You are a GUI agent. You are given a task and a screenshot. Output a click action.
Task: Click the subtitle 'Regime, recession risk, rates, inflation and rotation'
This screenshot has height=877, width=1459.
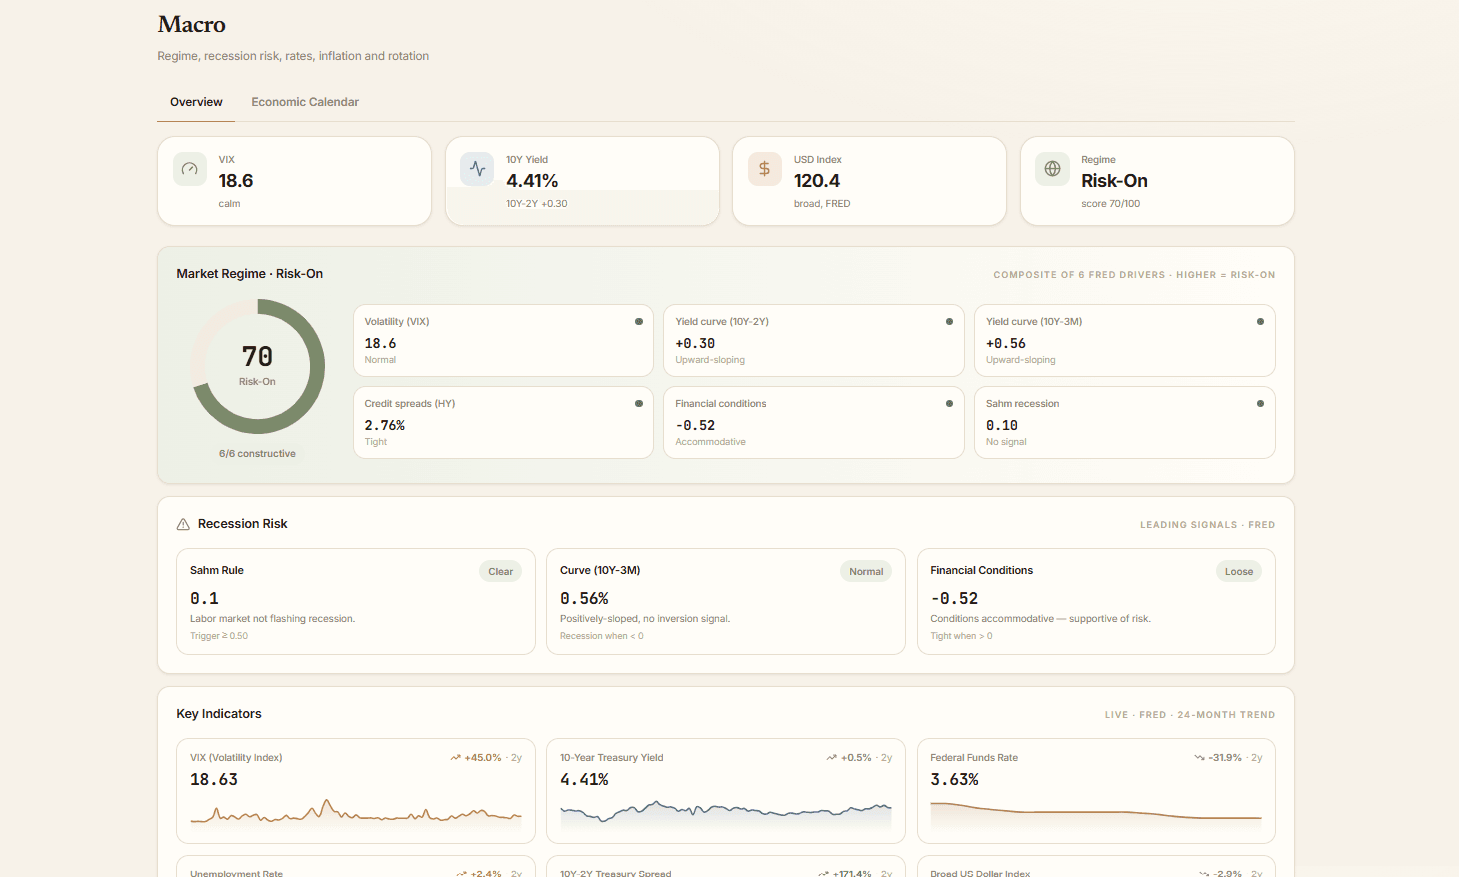tap(293, 56)
